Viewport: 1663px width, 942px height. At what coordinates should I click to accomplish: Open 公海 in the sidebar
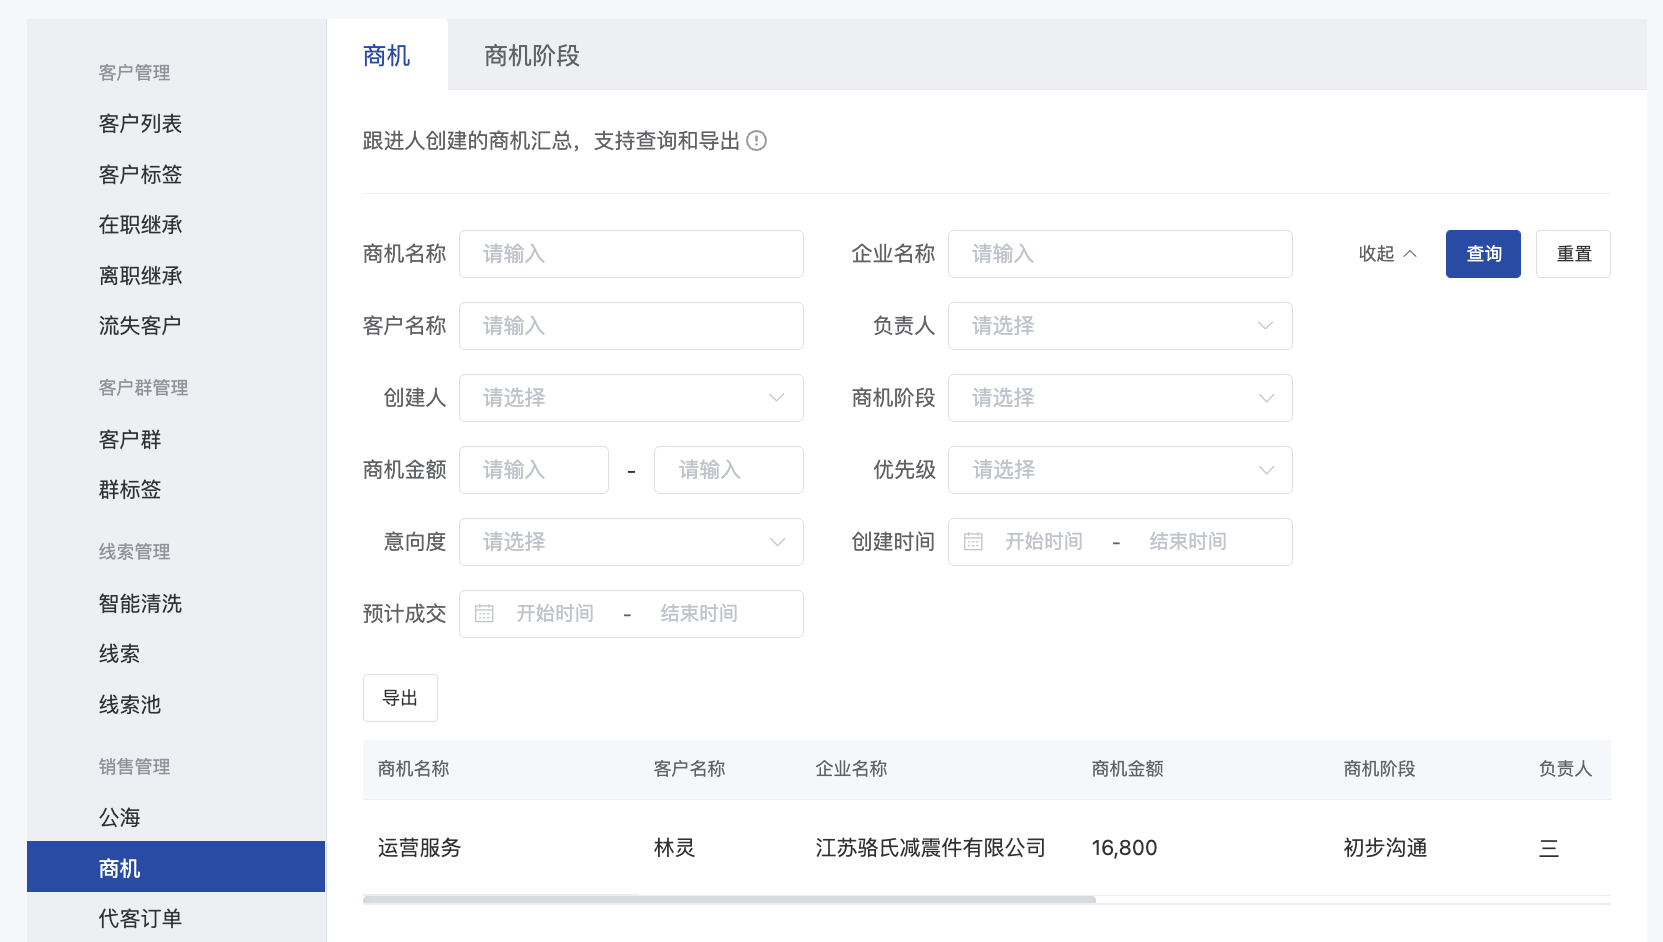click(119, 818)
